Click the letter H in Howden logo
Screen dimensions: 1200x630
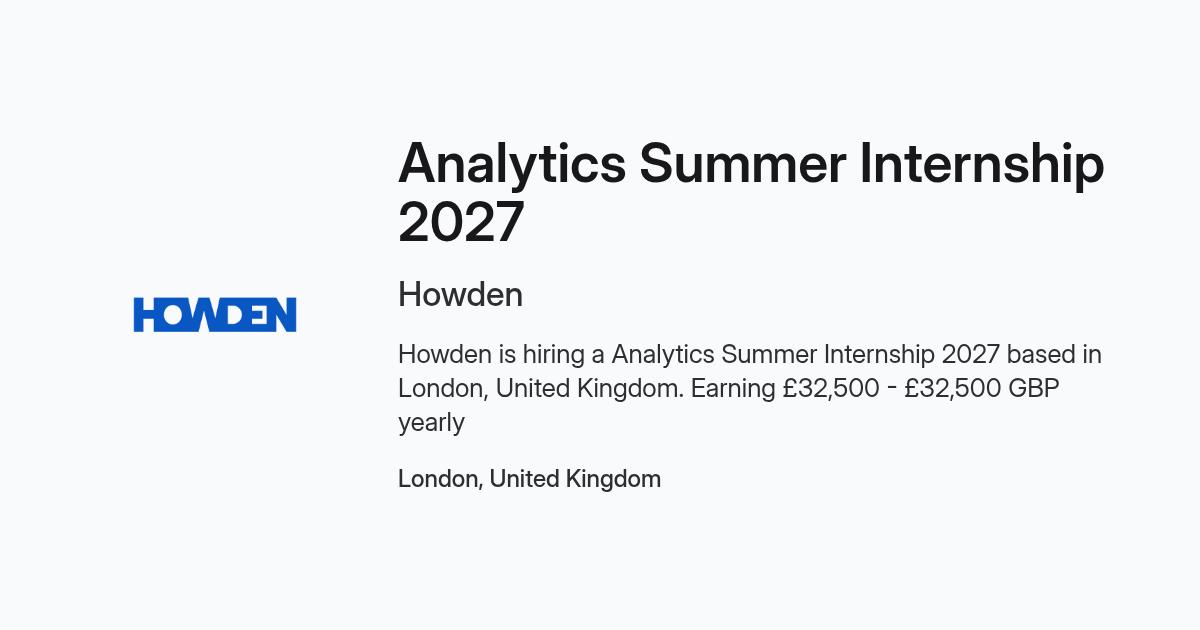(147, 314)
